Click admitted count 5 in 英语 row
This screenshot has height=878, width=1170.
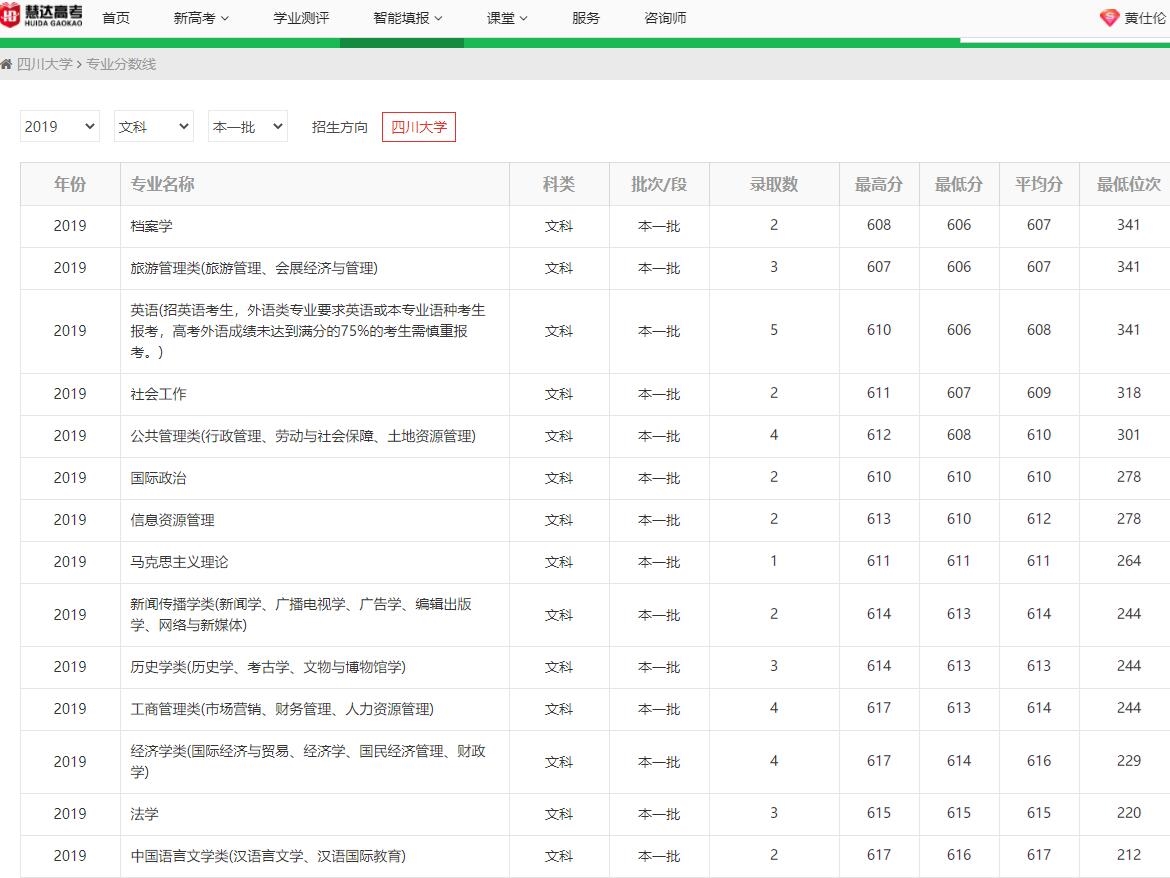pos(774,330)
